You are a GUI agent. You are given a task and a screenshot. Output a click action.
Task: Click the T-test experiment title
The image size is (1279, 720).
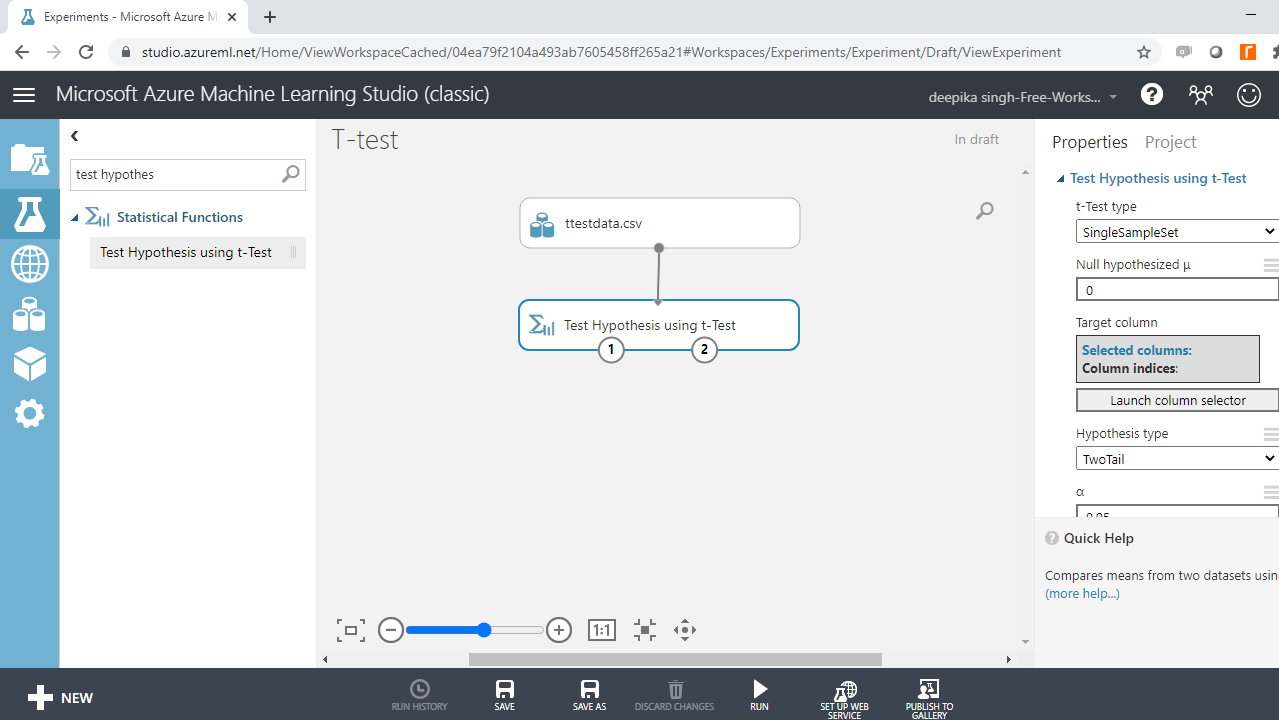(x=365, y=140)
